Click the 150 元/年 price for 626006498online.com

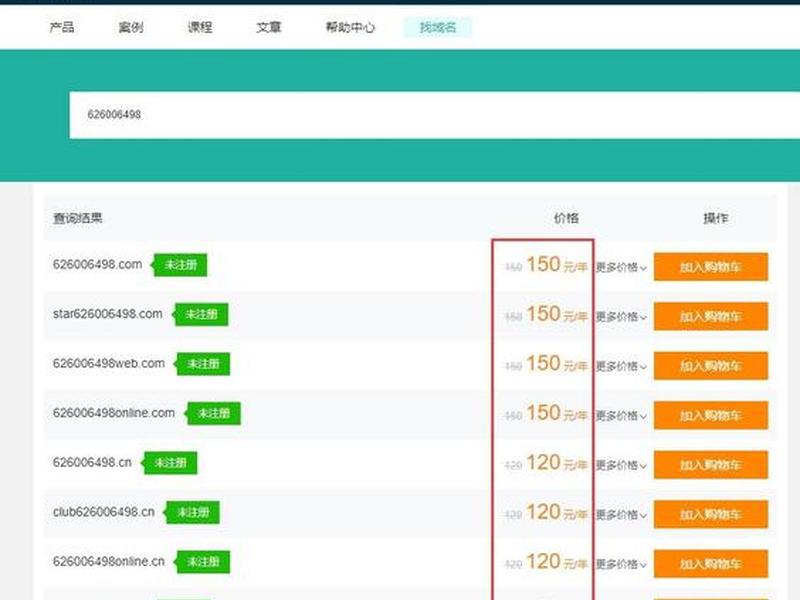(557, 413)
